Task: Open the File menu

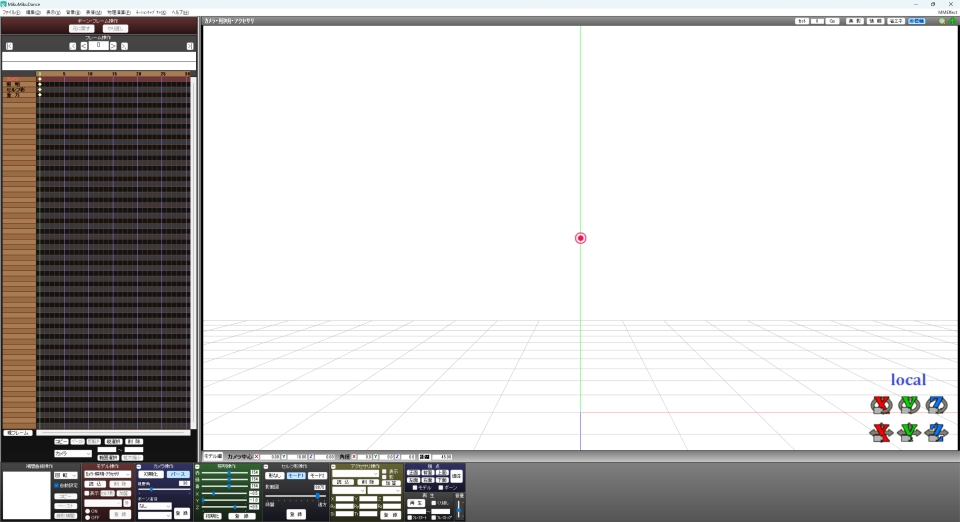Action: (12, 12)
